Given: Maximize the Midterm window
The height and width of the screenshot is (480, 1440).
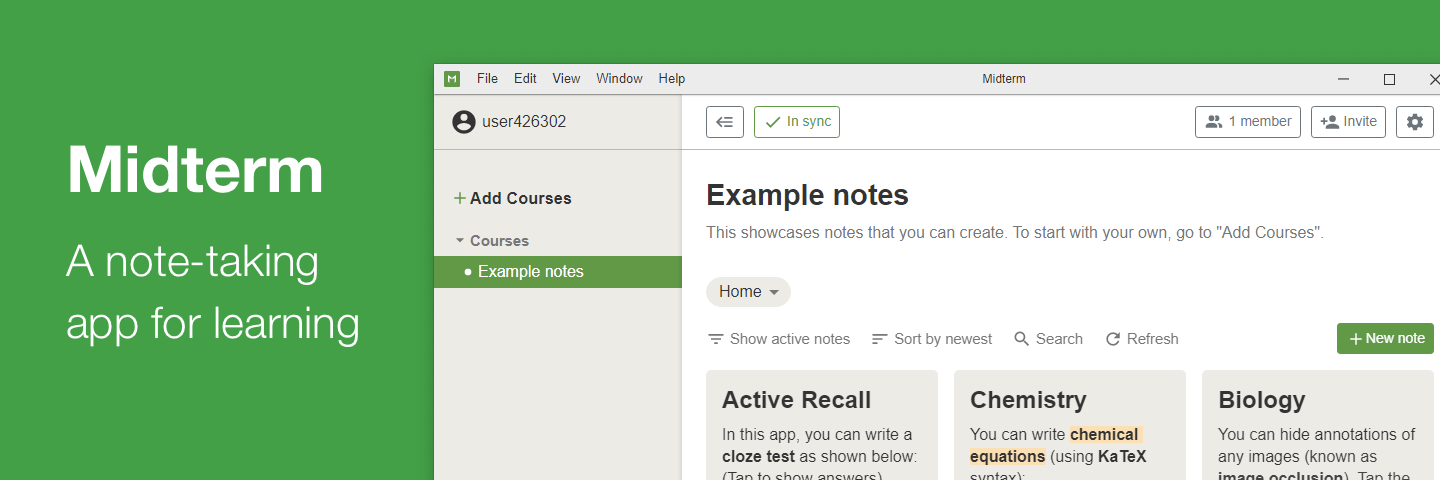Looking at the screenshot, I should pyautogui.click(x=1389, y=79).
